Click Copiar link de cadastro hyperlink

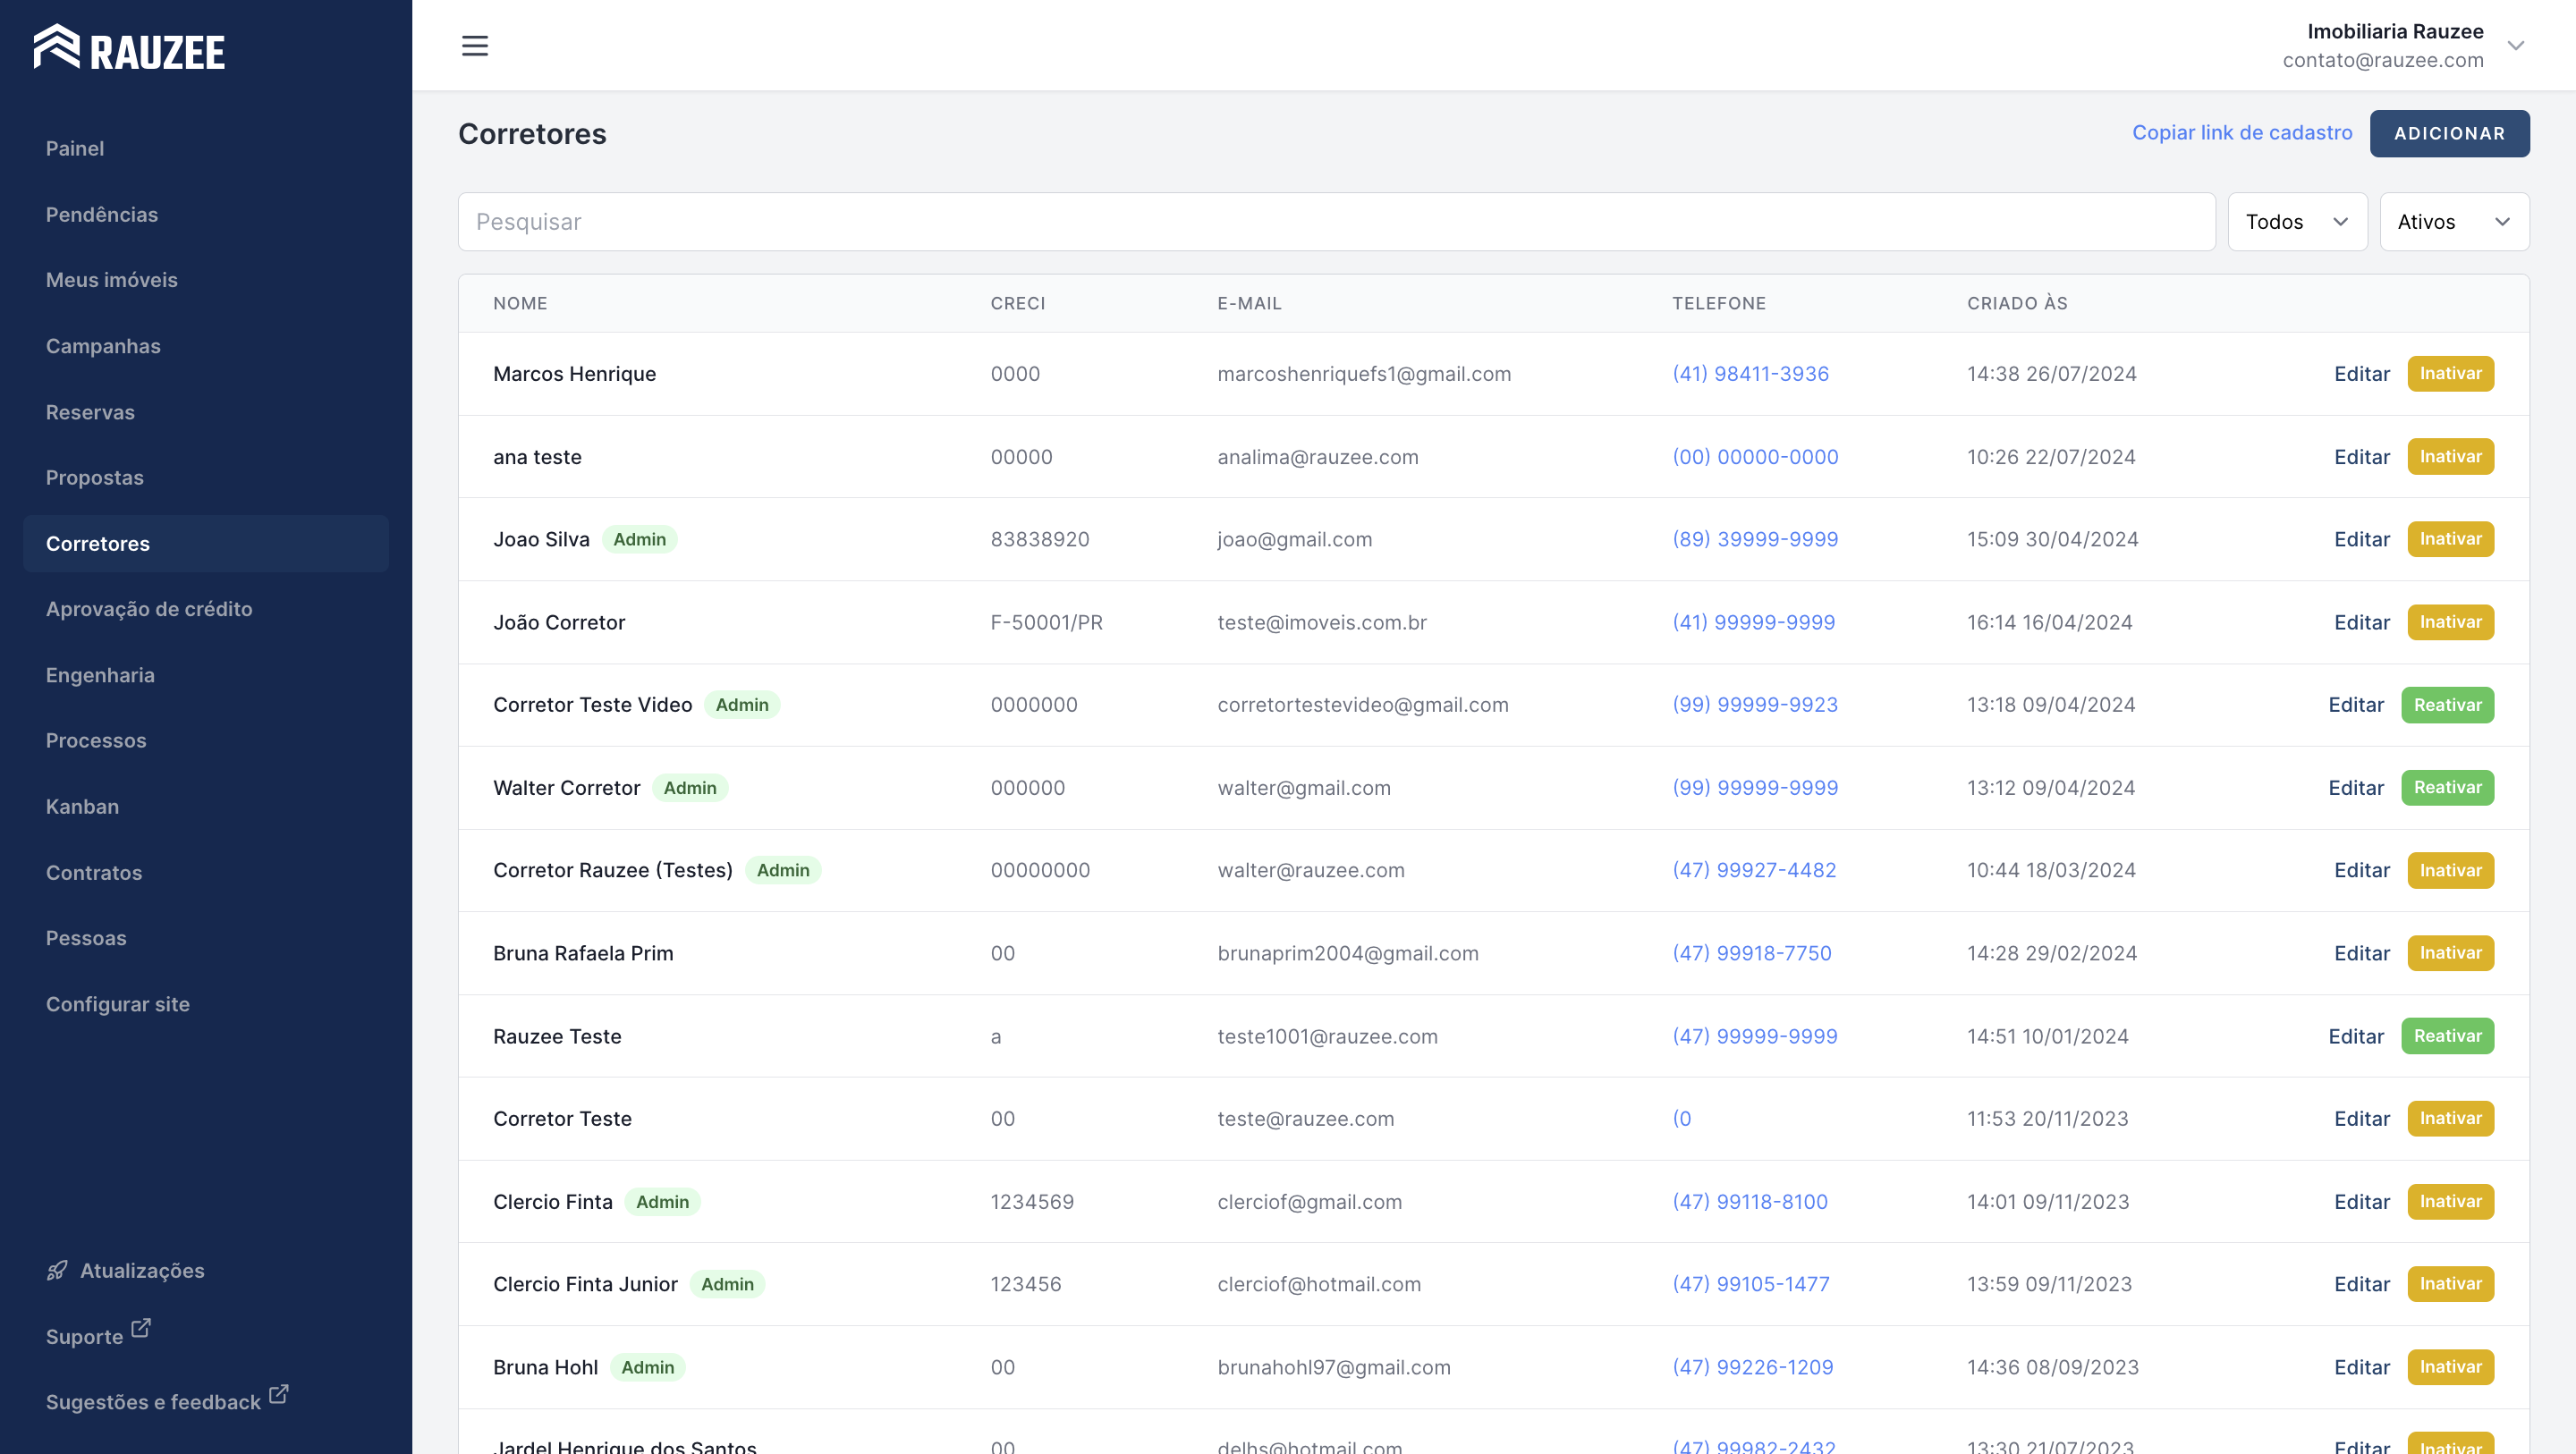[2241, 132]
